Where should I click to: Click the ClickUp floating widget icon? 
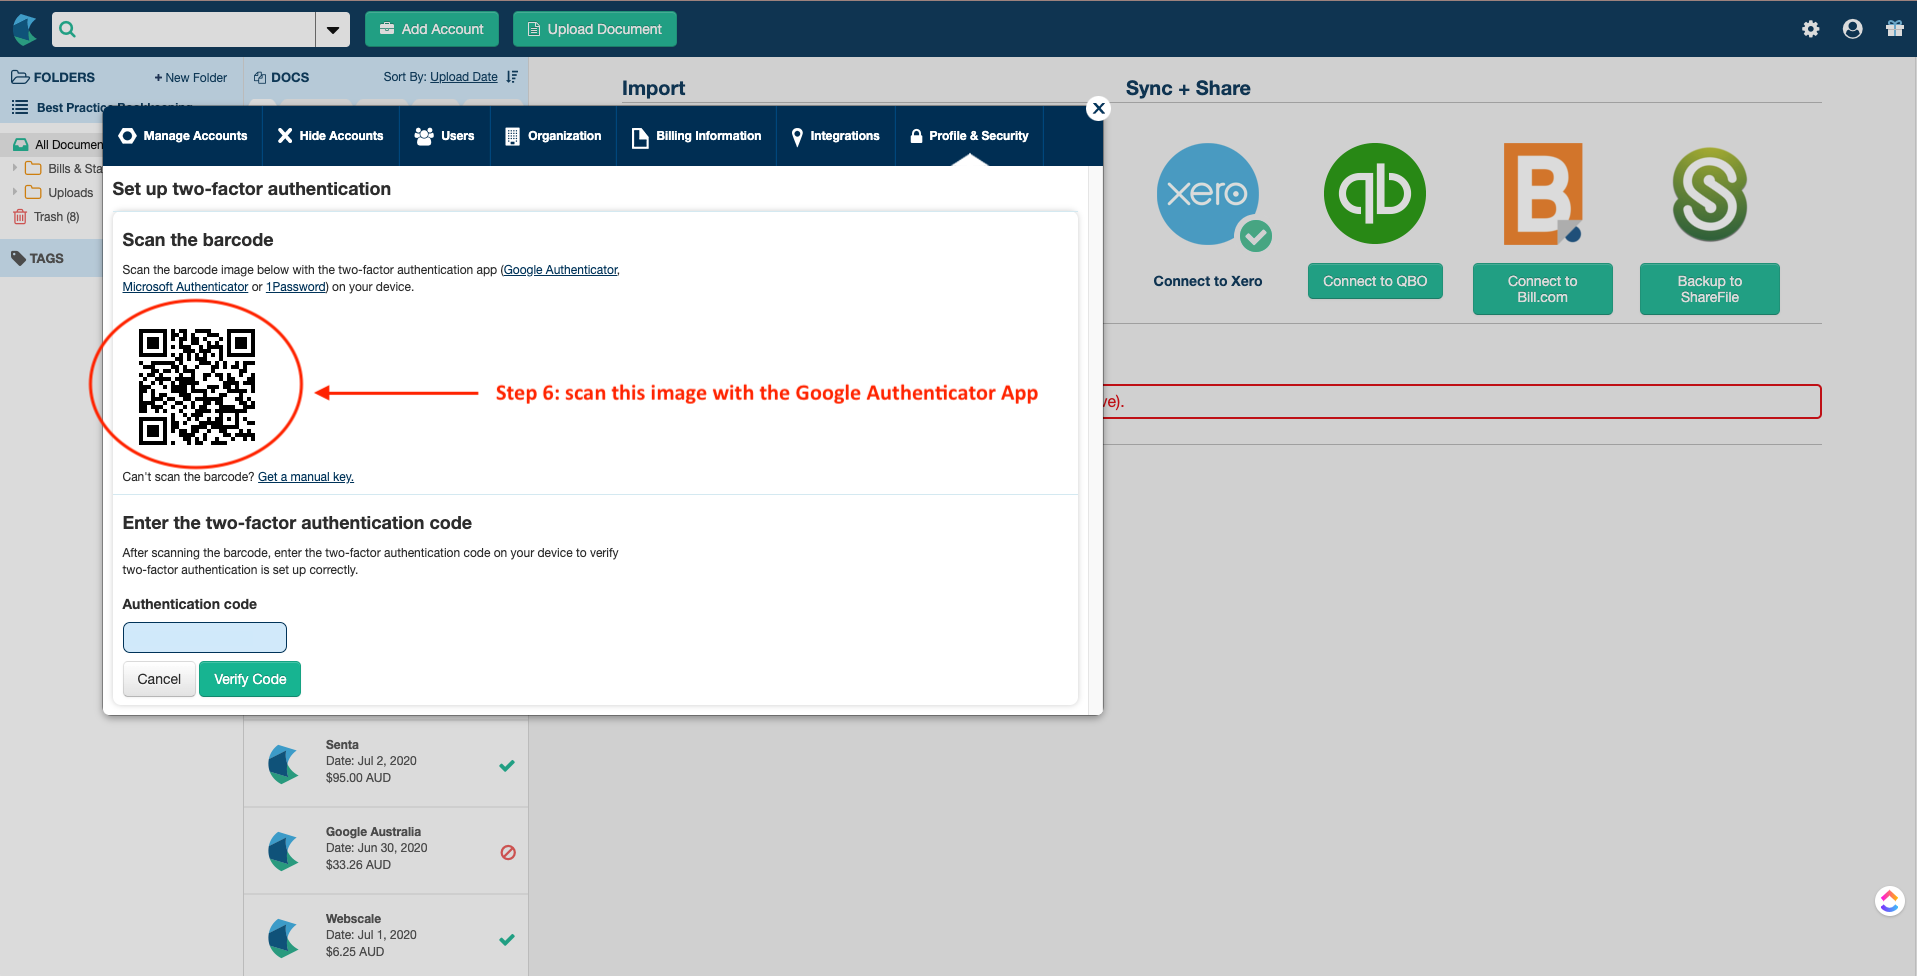point(1889,901)
